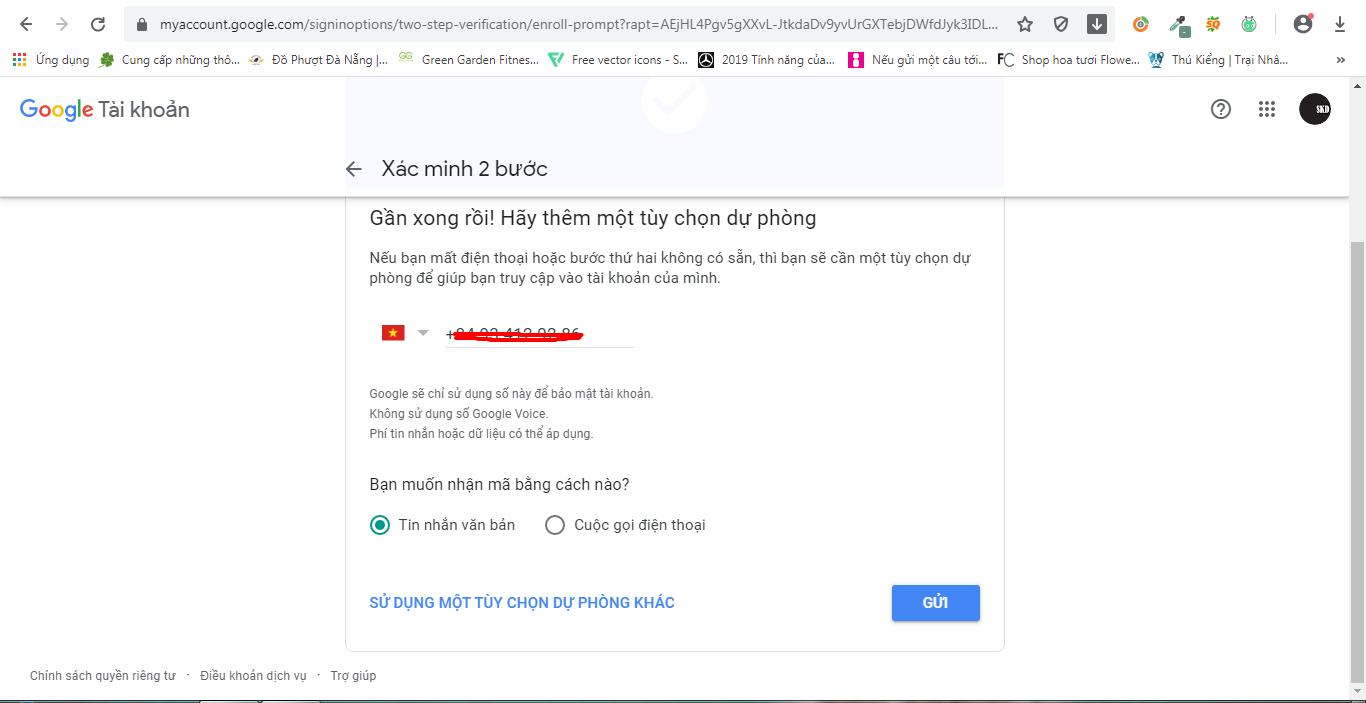The height and width of the screenshot is (703, 1366).
Task: Click the phone number input field
Action: [x=540, y=334]
